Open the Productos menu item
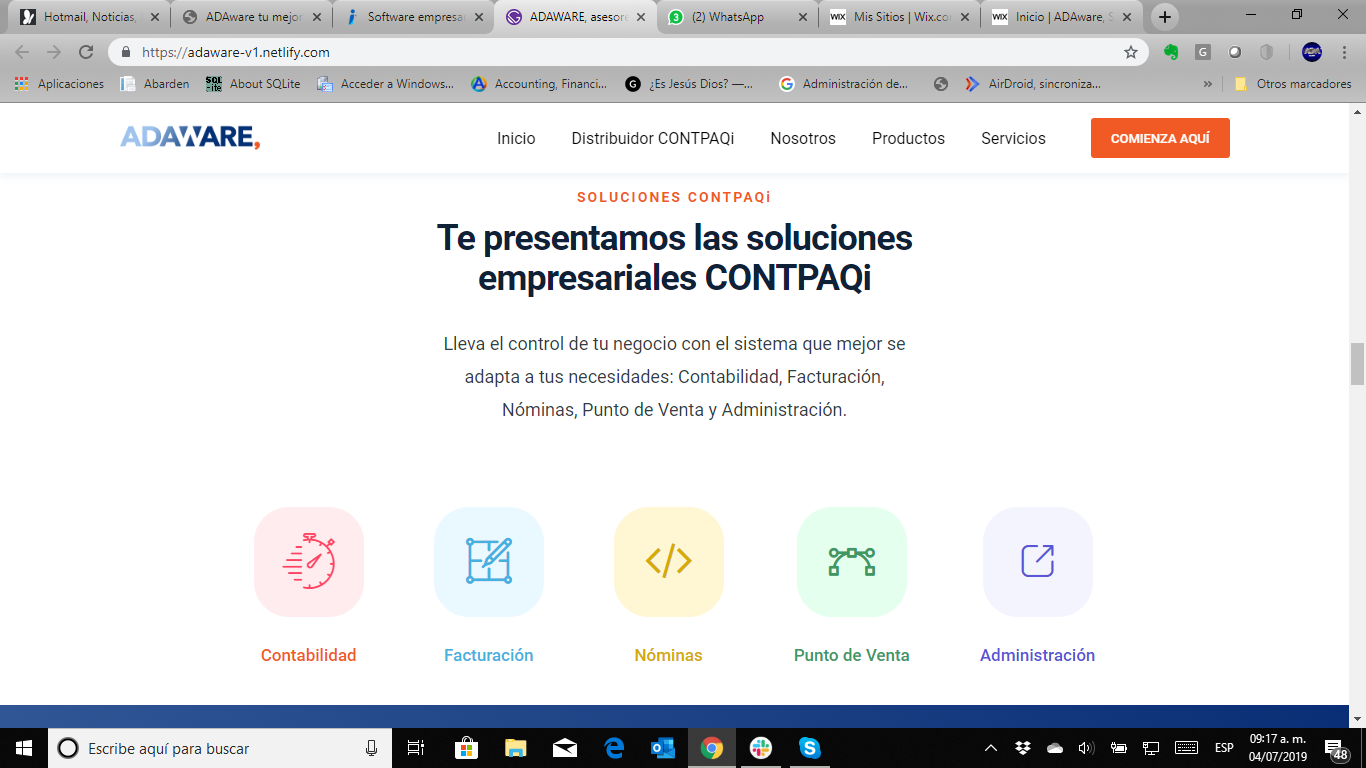The width and height of the screenshot is (1366, 768). coord(908,138)
